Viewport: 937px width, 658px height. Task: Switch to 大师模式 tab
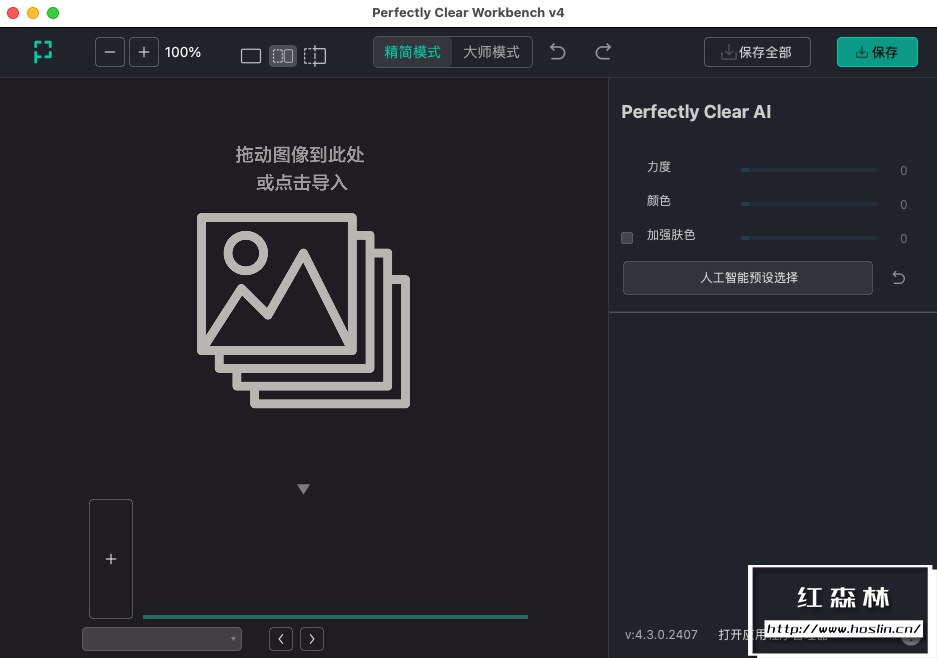tap(491, 52)
